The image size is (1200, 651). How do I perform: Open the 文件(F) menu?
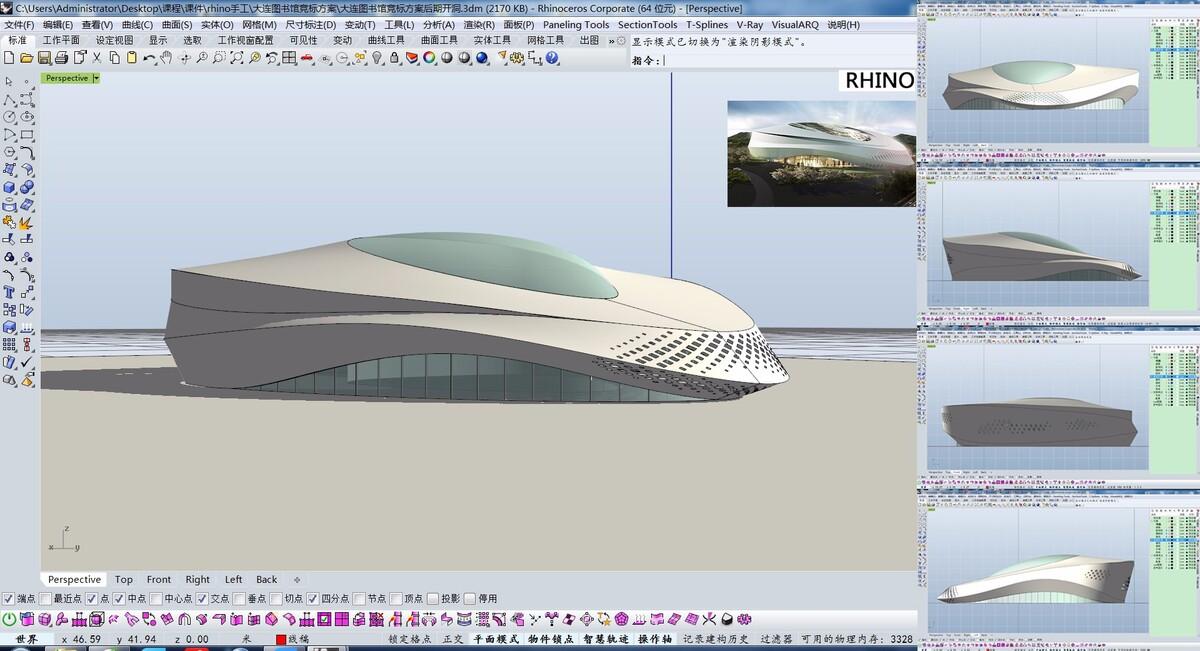pyautogui.click(x=20, y=24)
